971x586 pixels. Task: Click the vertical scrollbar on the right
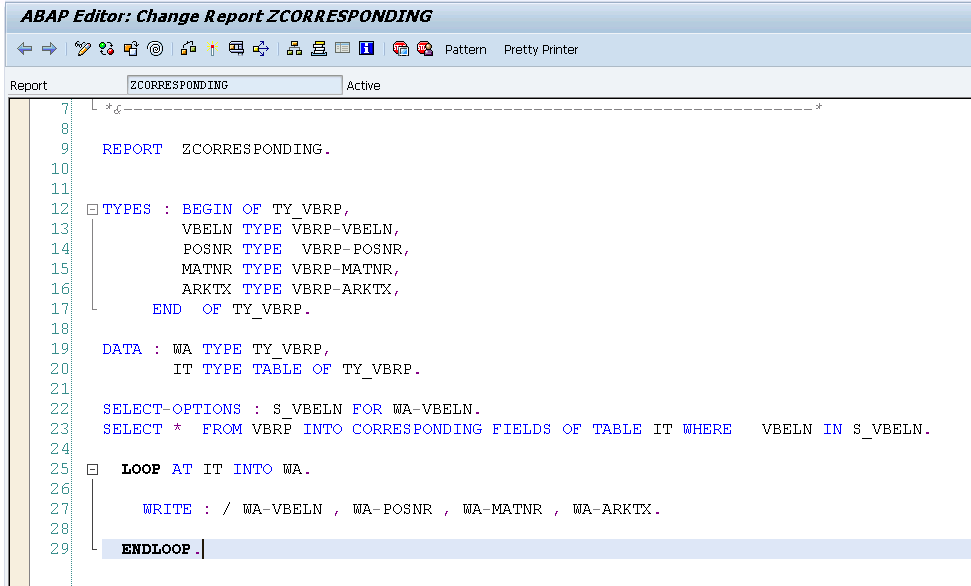coord(964,300)
